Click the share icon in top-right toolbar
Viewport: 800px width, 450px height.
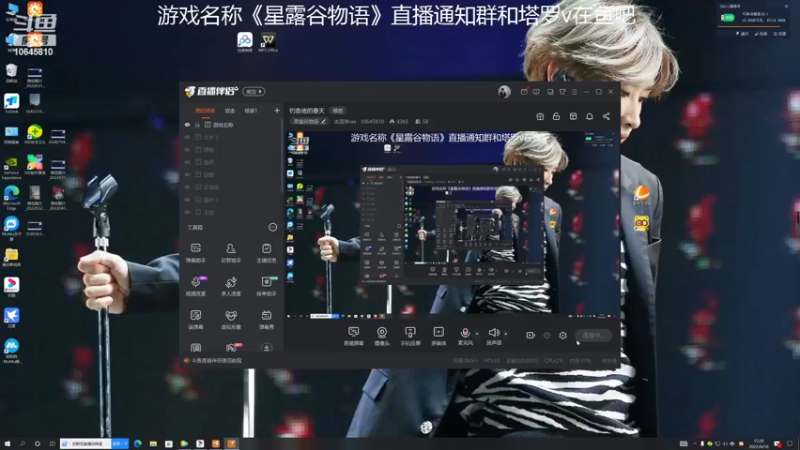606,116
